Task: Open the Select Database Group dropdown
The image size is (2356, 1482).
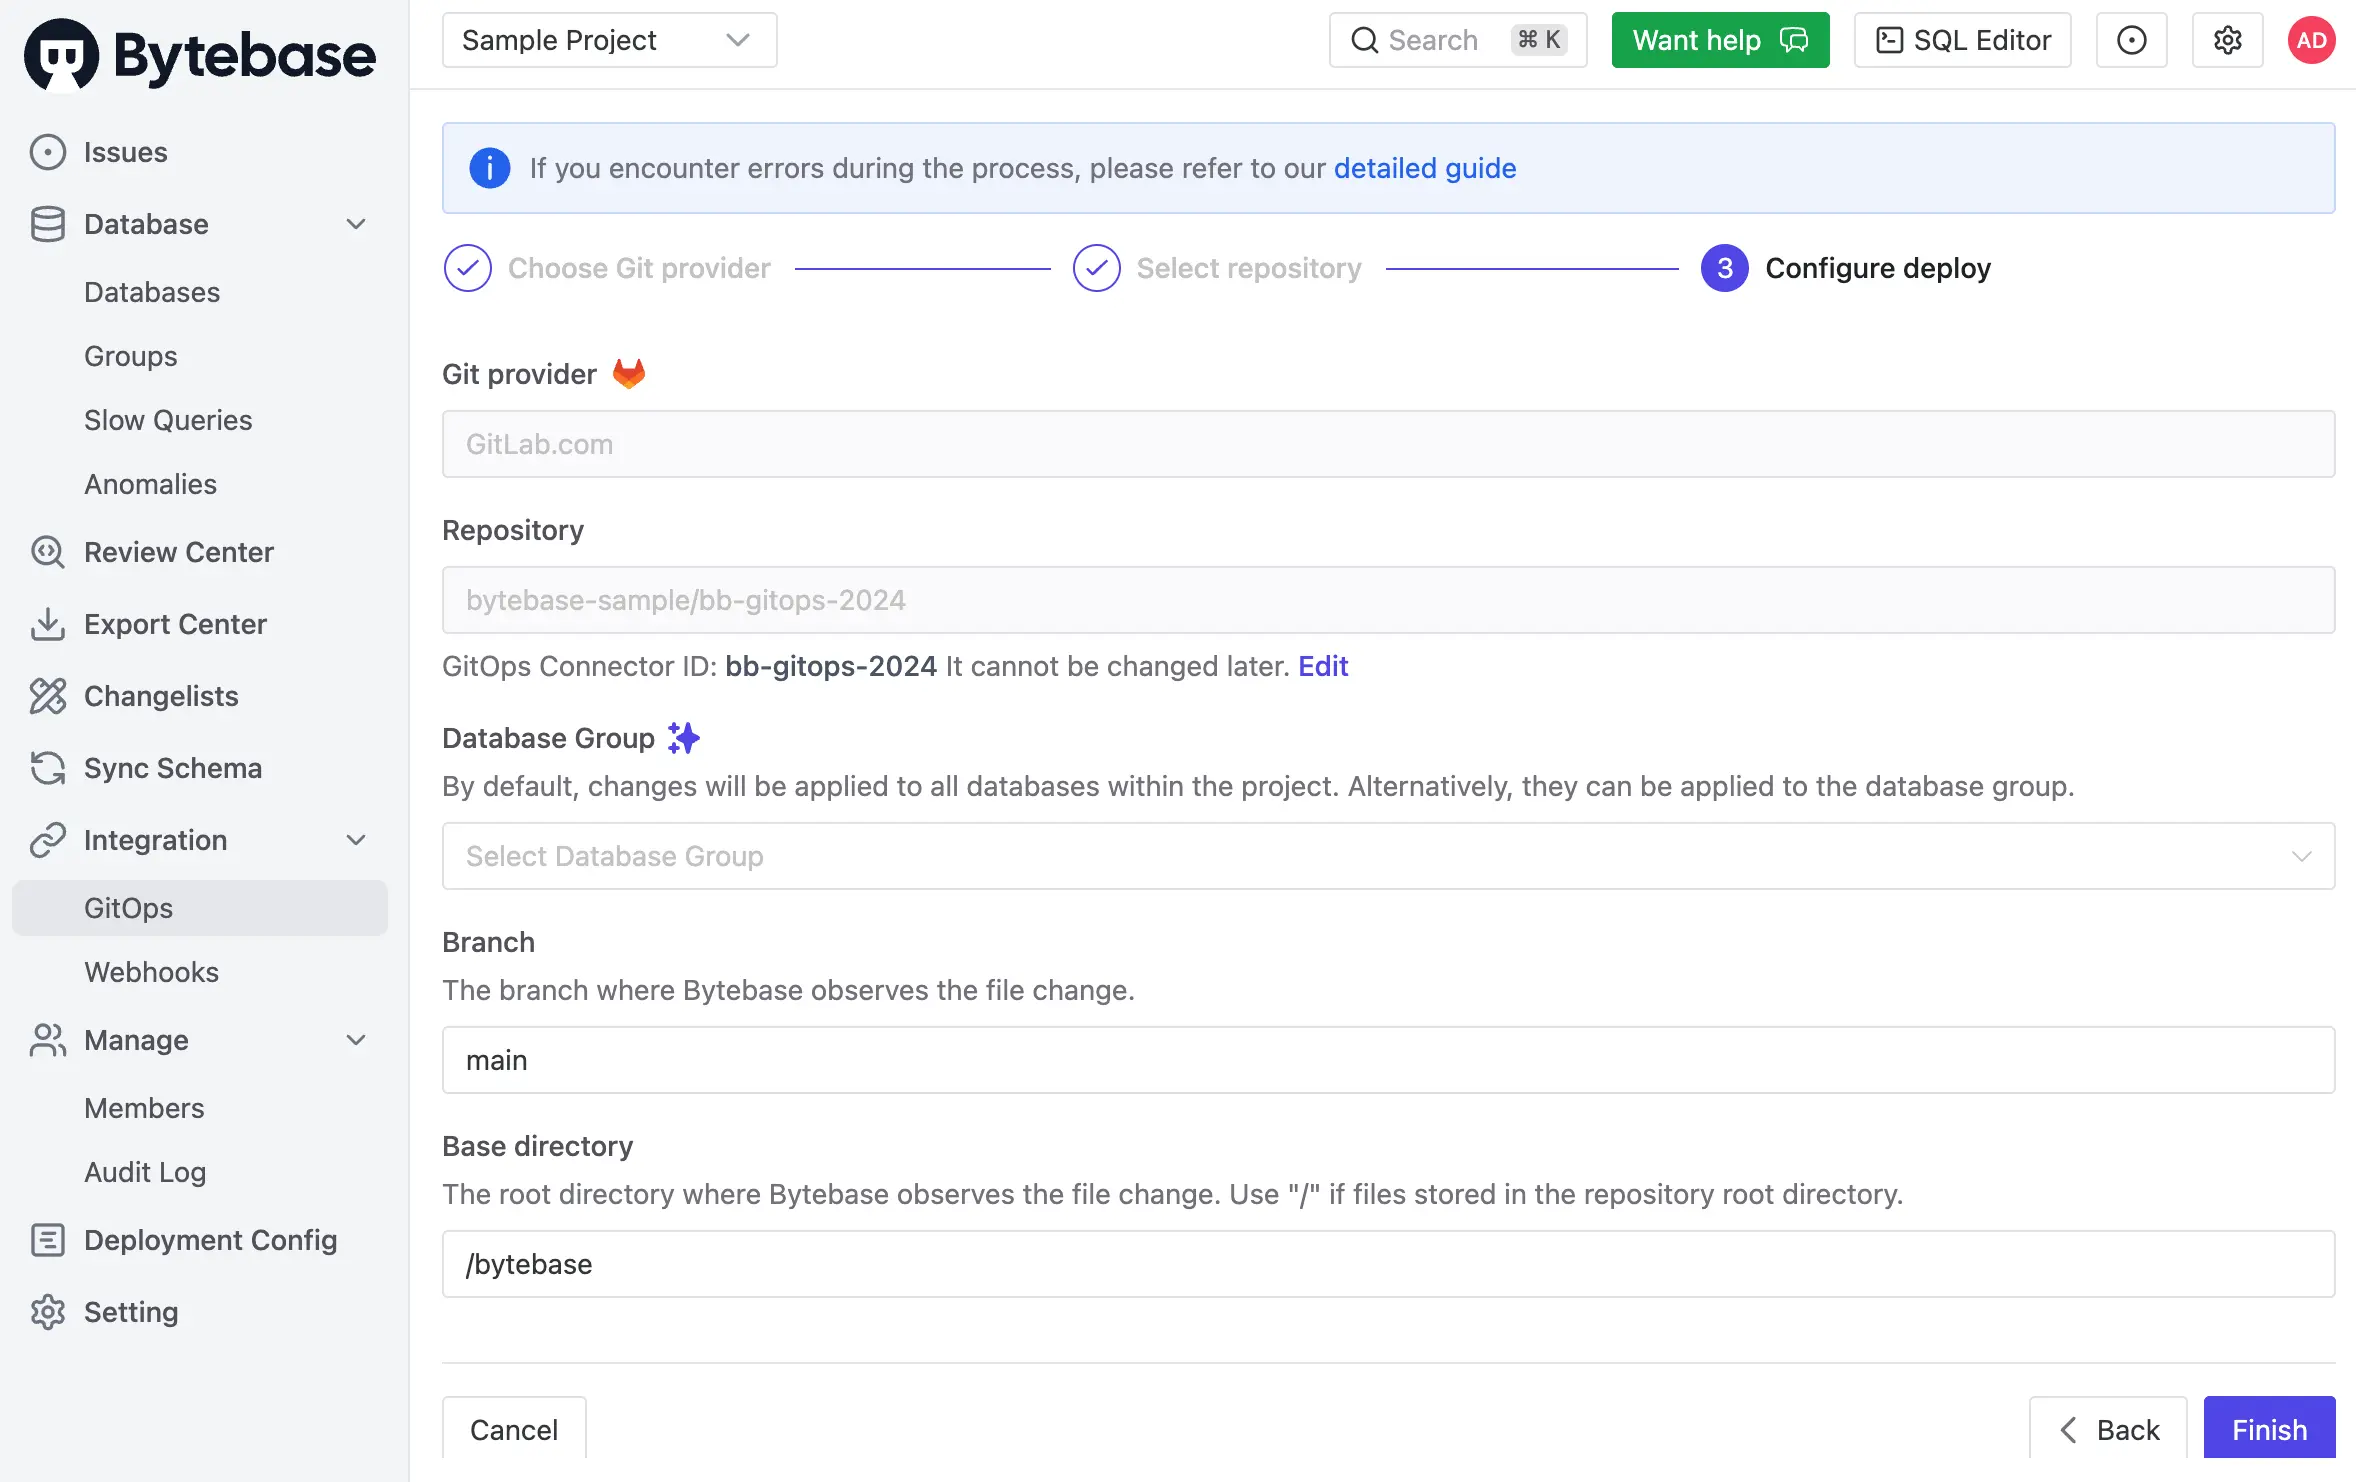Action: pos(1388,856)
